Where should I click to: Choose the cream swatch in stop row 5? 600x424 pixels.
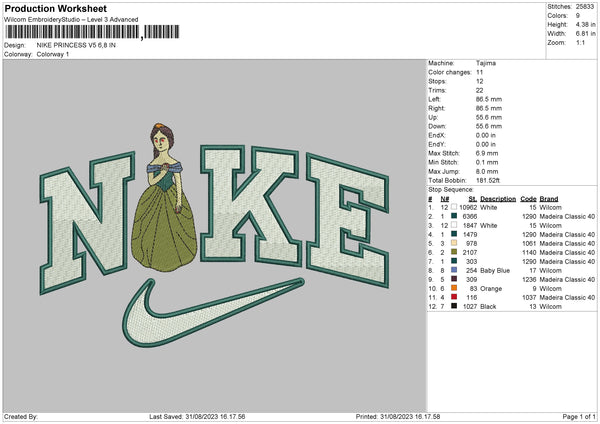point(454,243)
